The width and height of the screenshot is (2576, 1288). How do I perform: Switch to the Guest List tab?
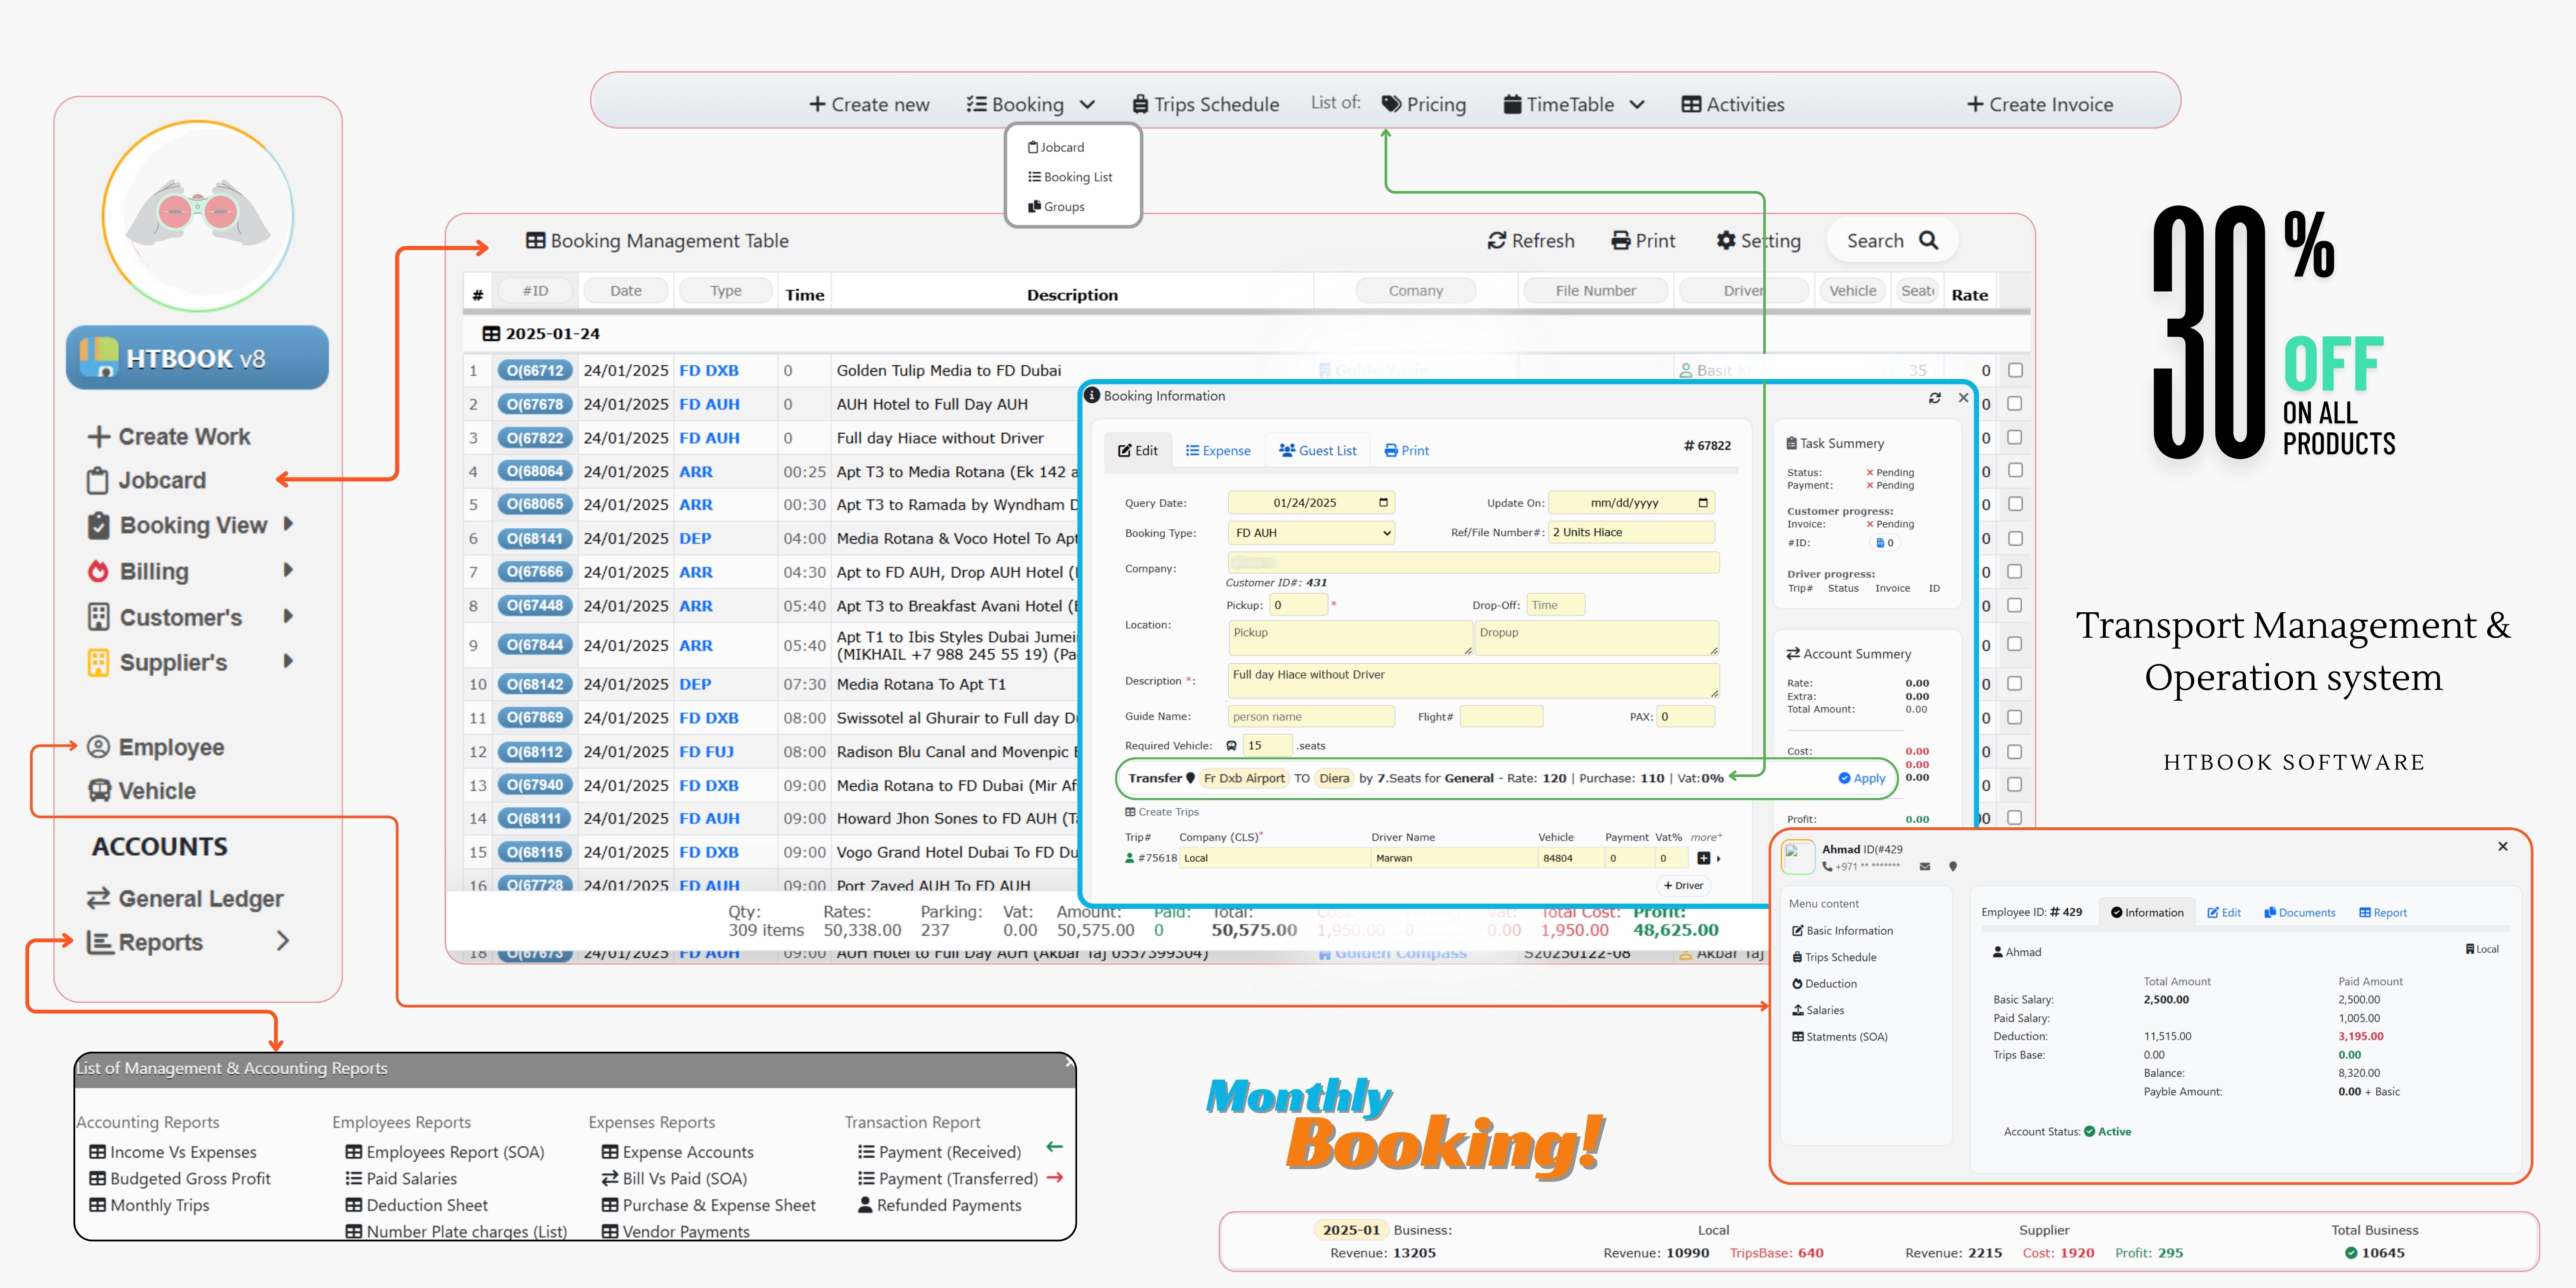point(1318,451)
